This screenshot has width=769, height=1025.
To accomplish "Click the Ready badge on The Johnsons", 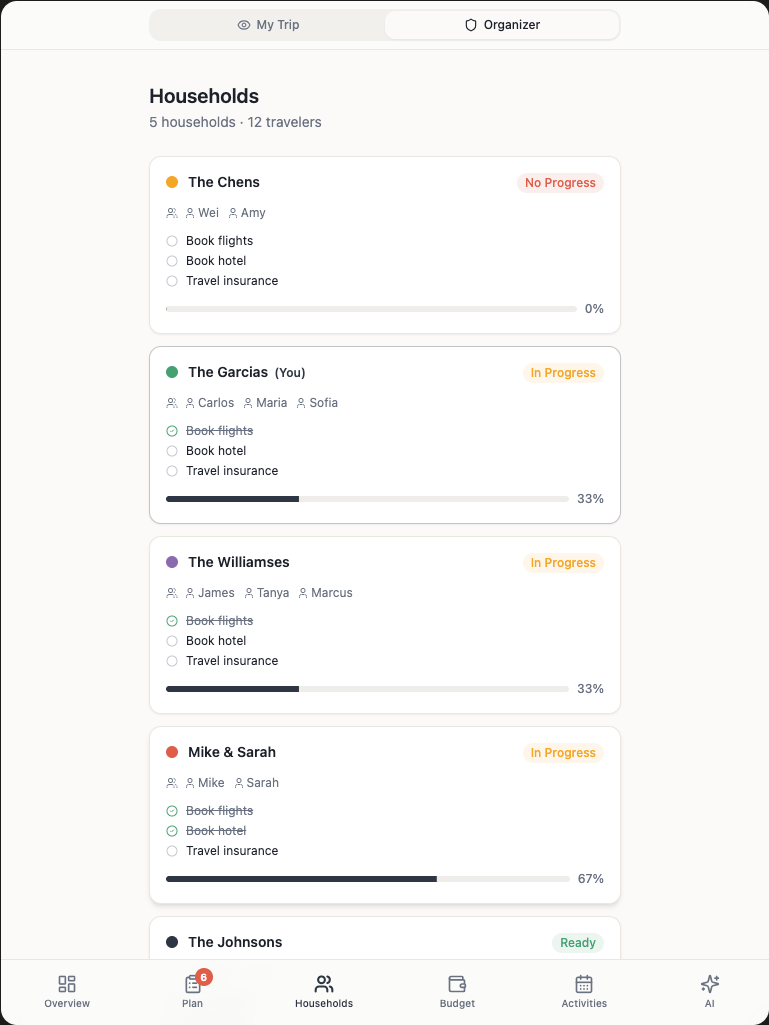I will 578,943.
